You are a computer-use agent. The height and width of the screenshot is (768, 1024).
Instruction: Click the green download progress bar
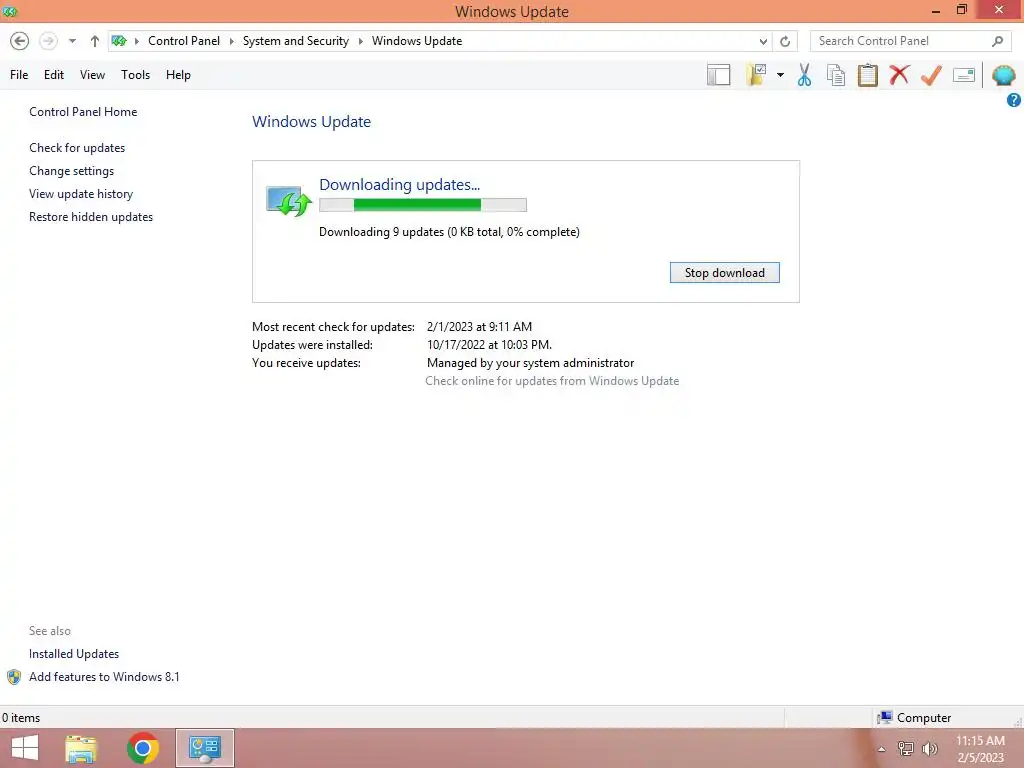pos(423,205)
